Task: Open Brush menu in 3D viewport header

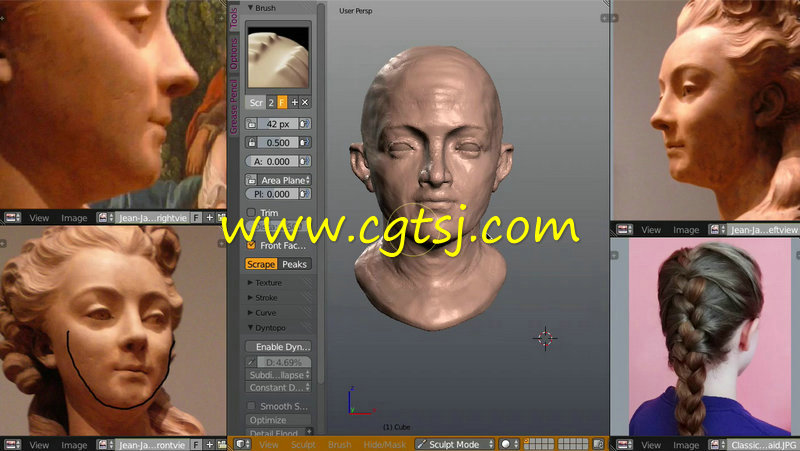Action: coord(339,445)
